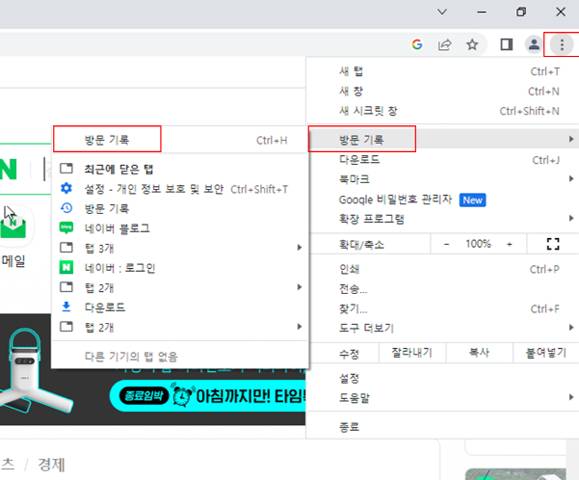Click Naver N icon beside 로그인 entry
The image size is (579, 480).
click(x=66, y=267)
